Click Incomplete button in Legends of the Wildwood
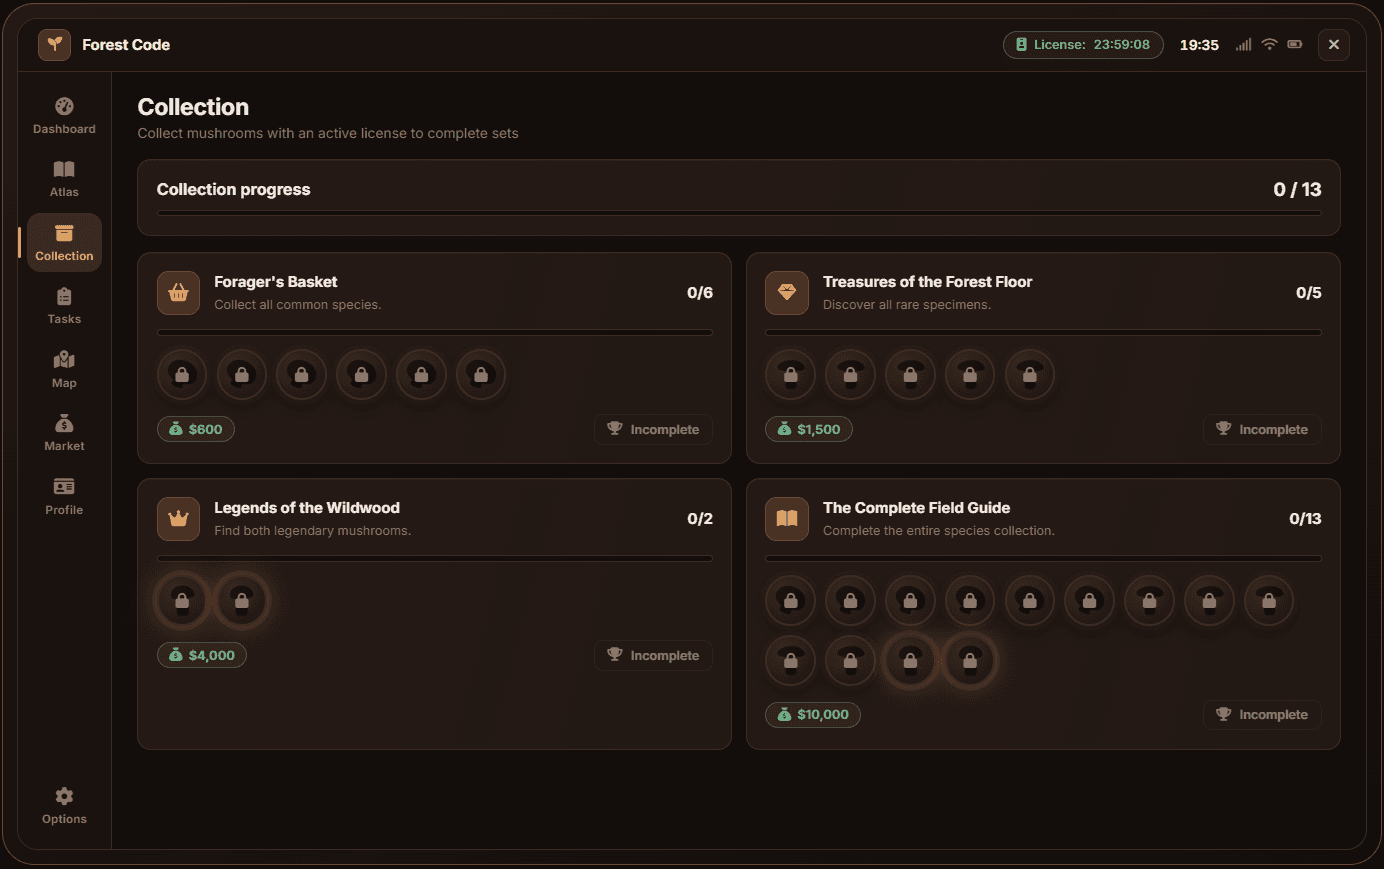Viewport: 1384px width, 869px height. (x=653, y=655)
